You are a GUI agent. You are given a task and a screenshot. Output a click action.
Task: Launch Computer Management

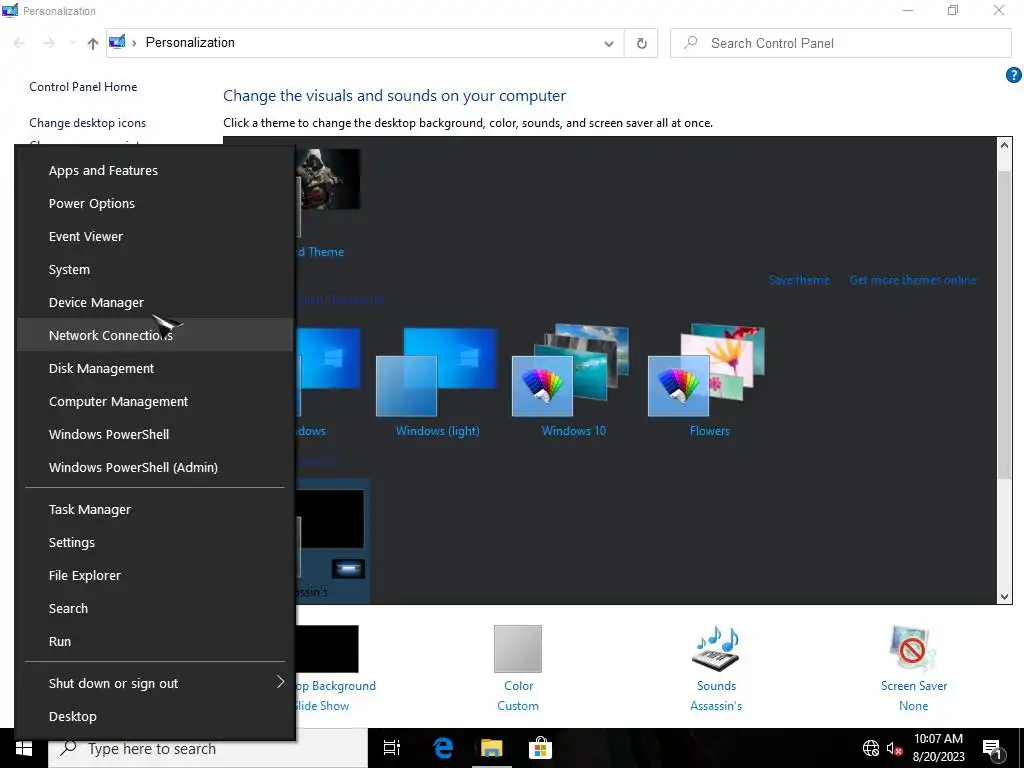coord(155,401)
